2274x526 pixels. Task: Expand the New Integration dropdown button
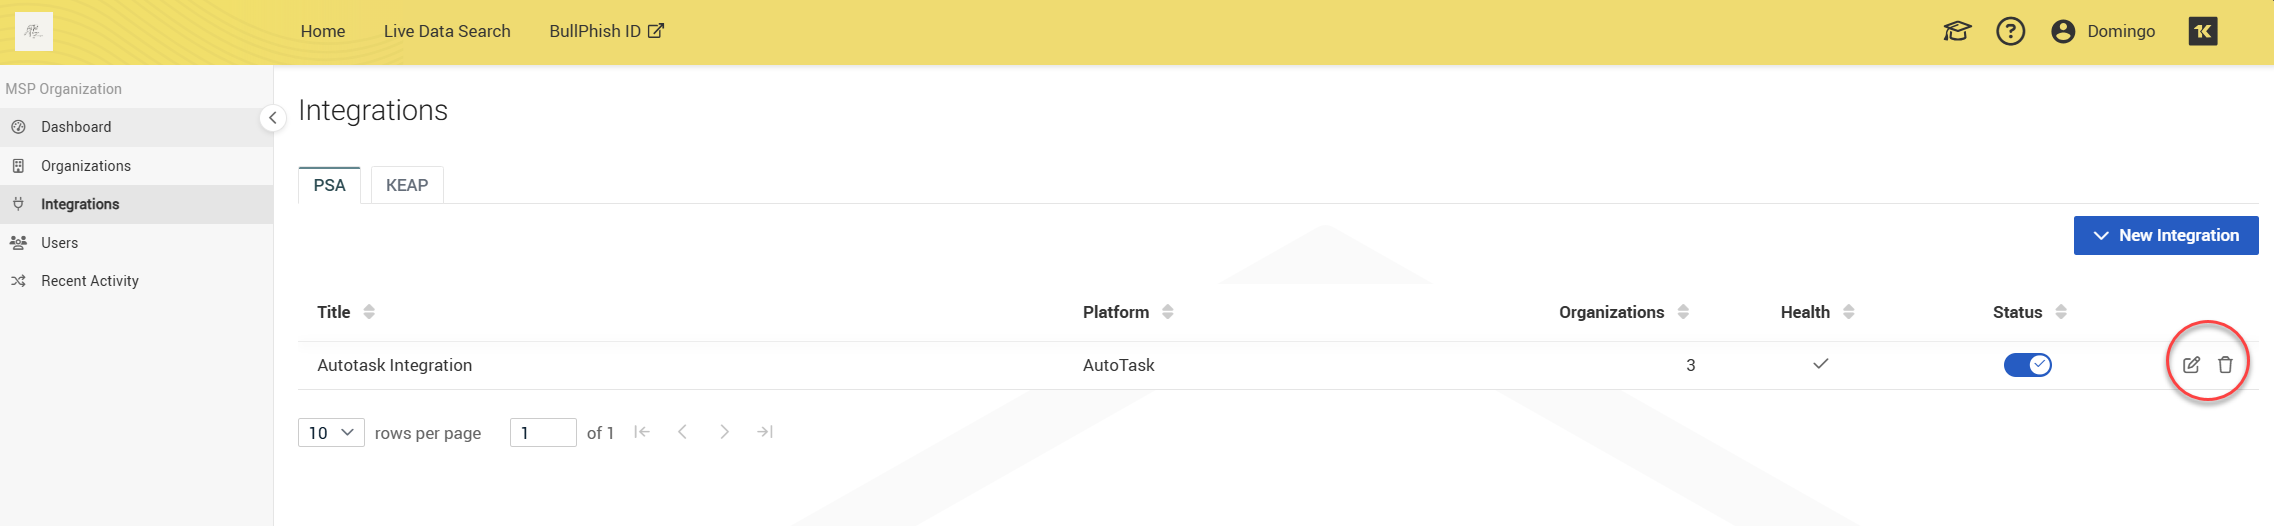point(2165,235)
